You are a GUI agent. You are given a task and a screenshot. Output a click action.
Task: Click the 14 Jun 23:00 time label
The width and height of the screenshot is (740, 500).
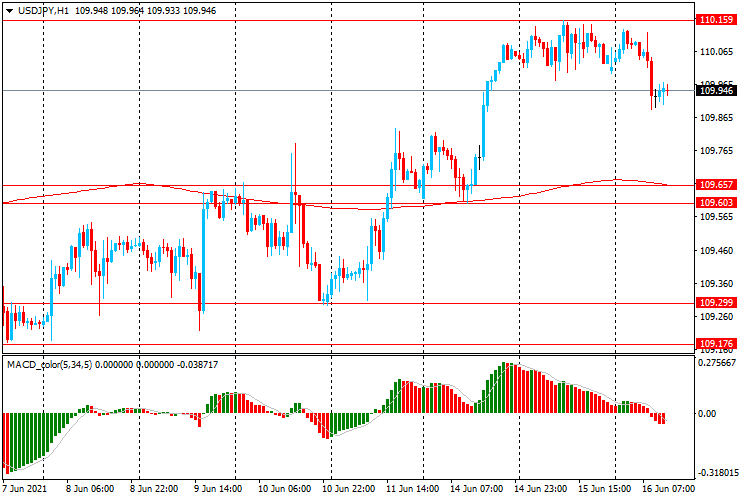(x=541, y=488)
